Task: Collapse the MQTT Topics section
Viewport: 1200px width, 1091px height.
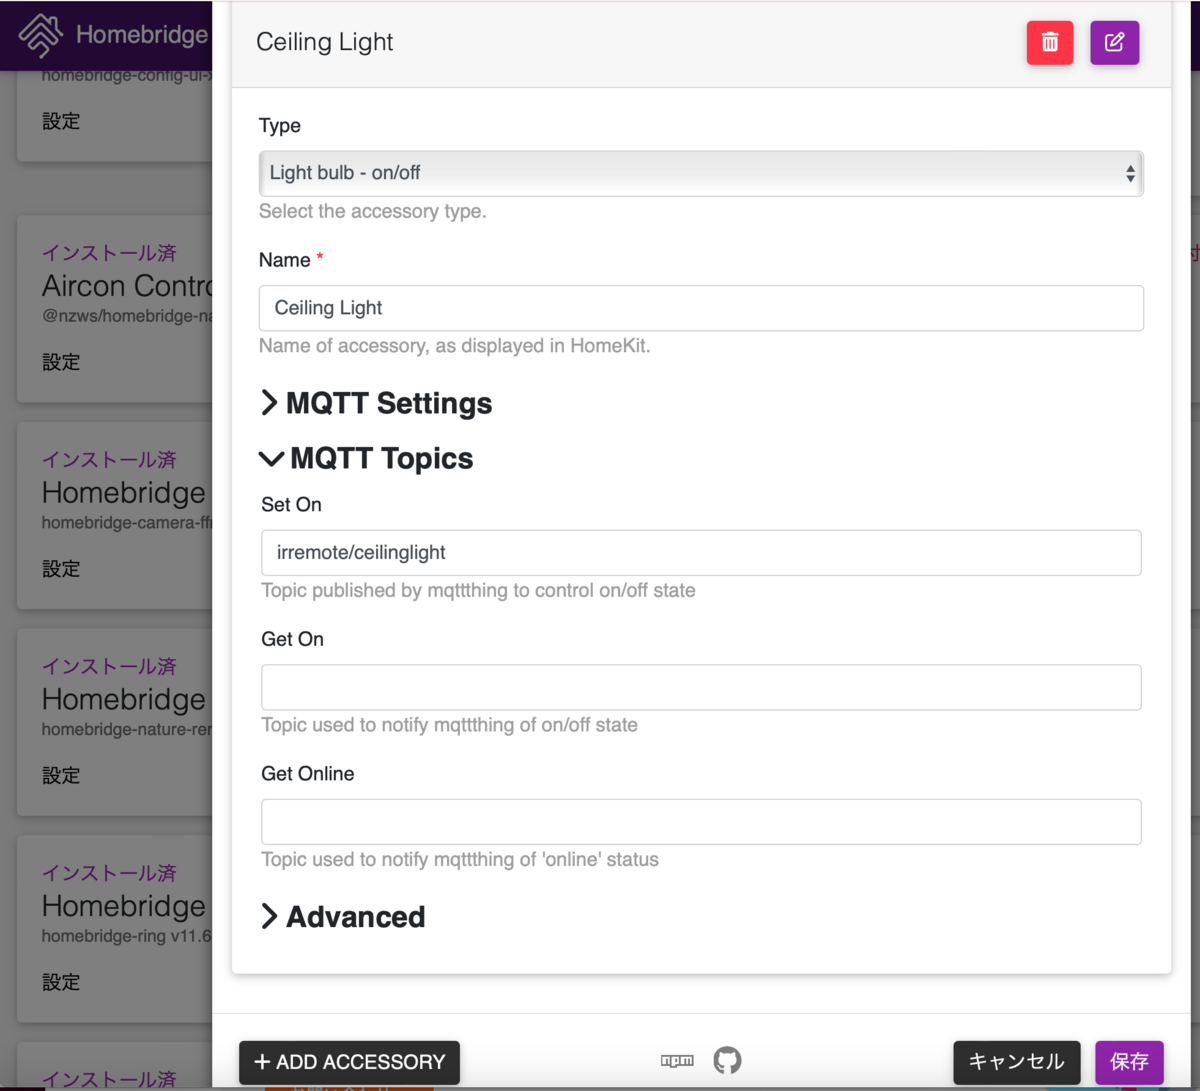Action: tap(366, 458)
